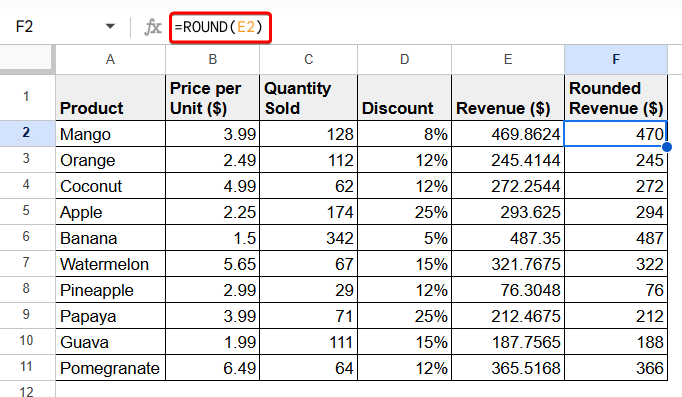Select the Coconut cell
The image size is (682, 397).
coord(110,186)
